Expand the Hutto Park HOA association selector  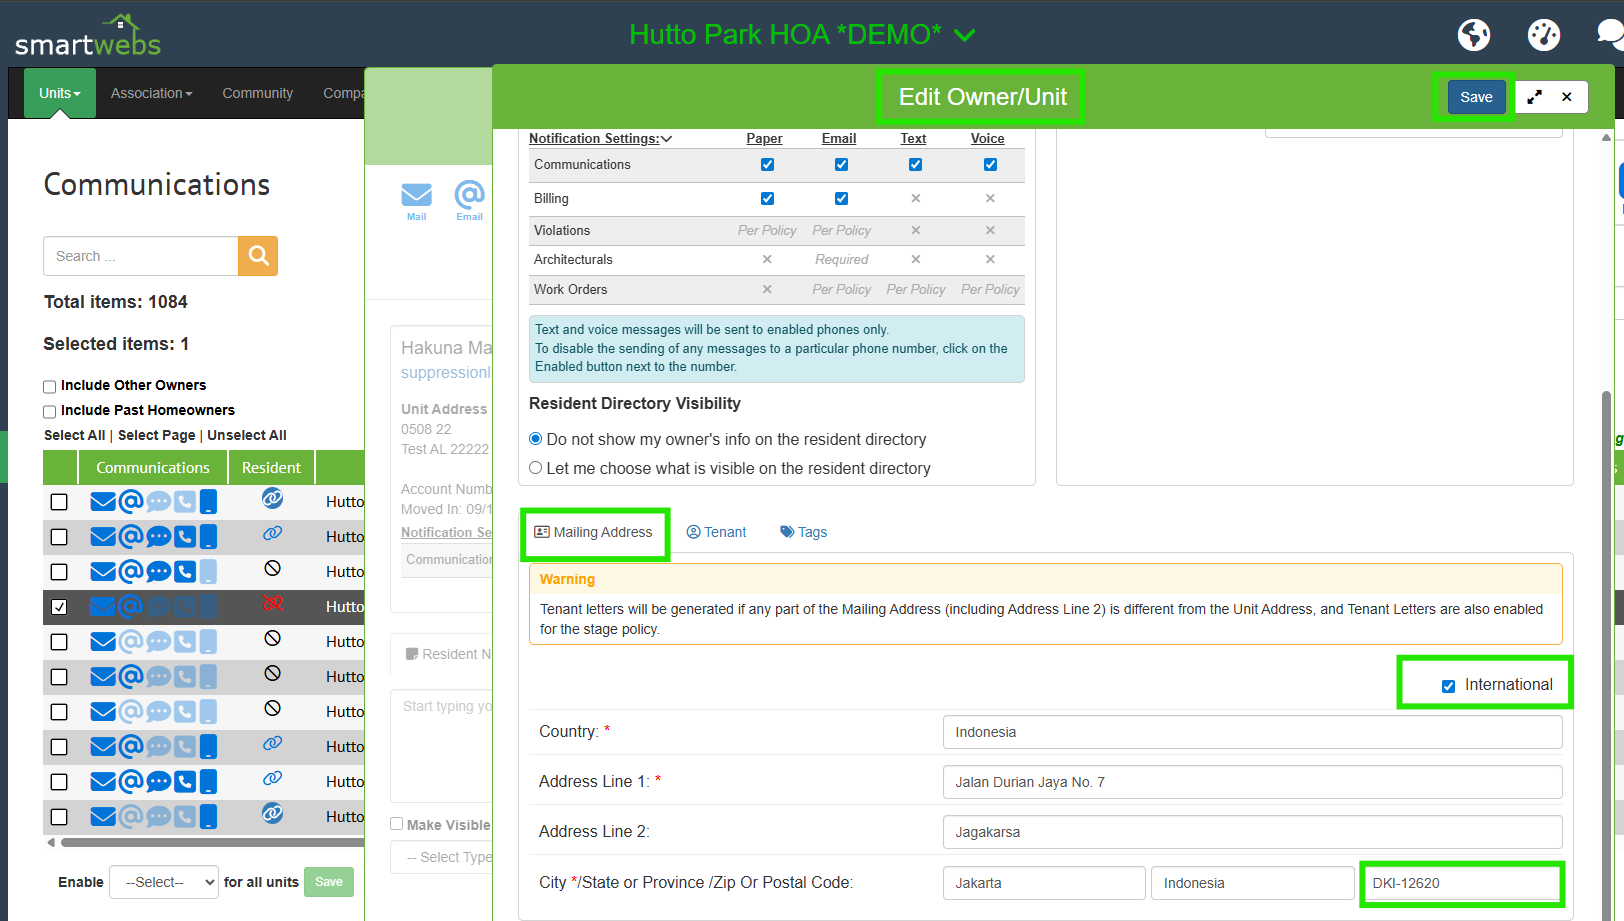964,35
